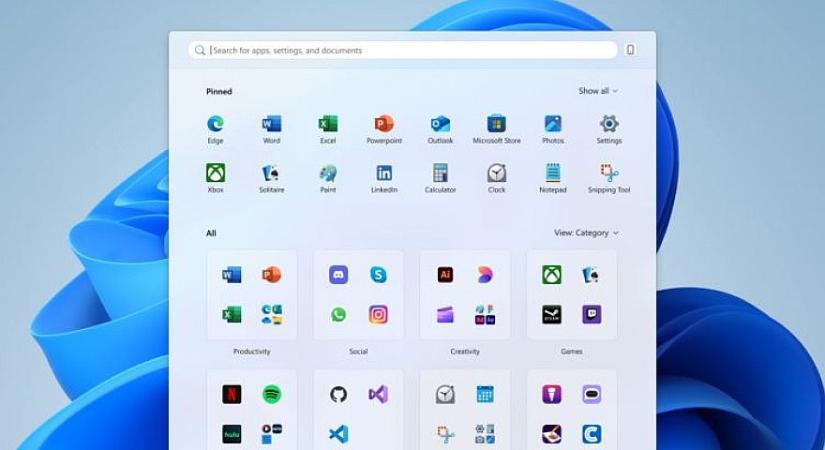The height and width of the screenshot is (450, 825).
Task: Open the Solitaire game
Action: tap(271, 174)
